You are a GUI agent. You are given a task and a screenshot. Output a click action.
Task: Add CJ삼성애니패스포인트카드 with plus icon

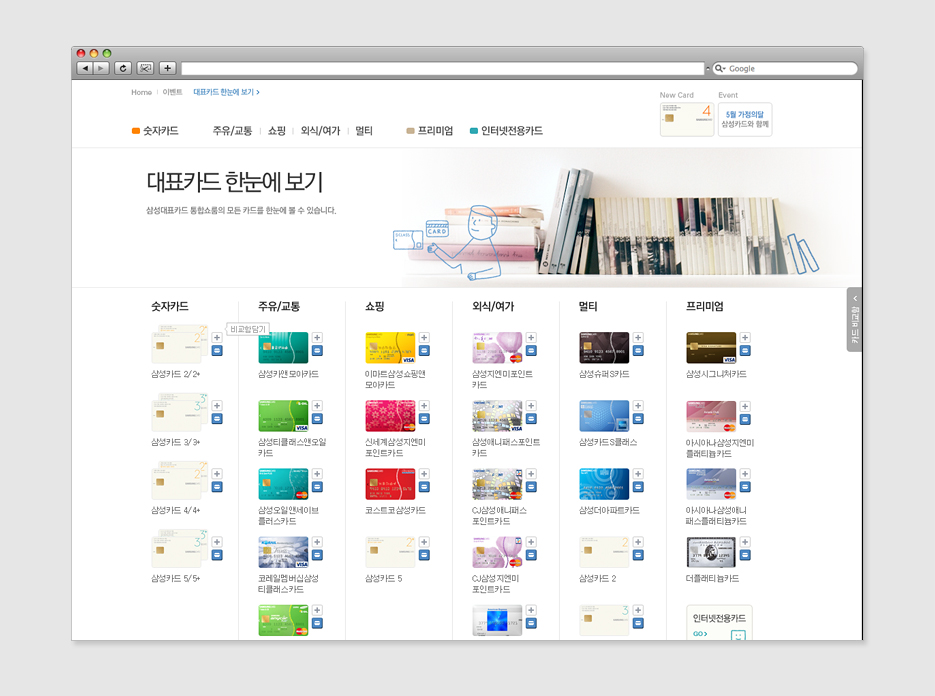pos(531,474)
